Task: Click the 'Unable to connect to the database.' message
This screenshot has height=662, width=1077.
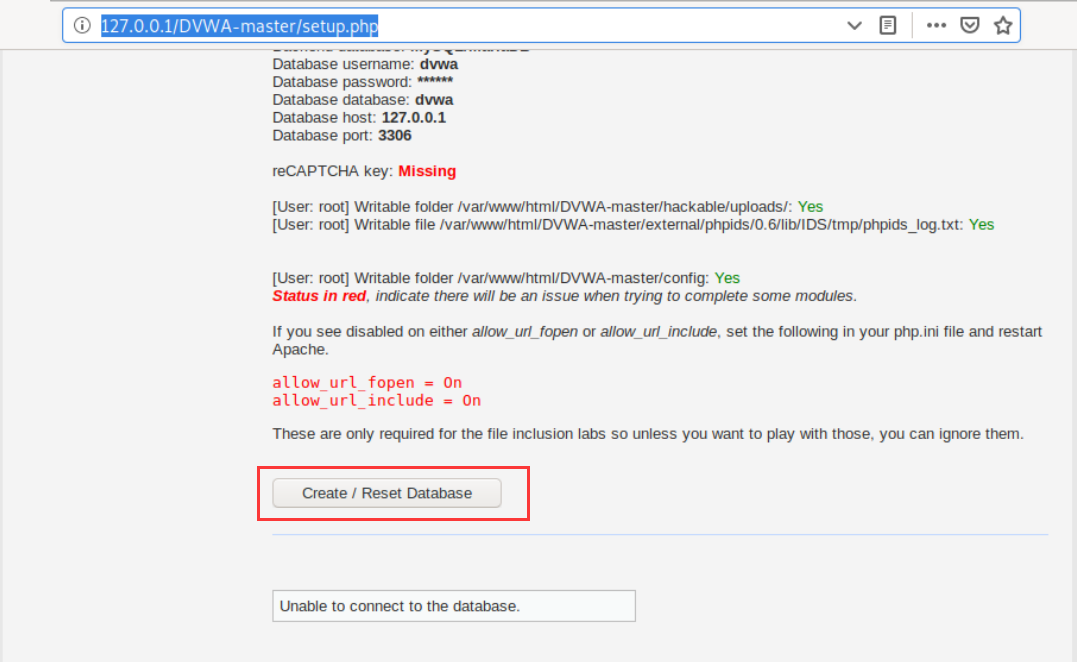Action: click(x=453, y=606)
